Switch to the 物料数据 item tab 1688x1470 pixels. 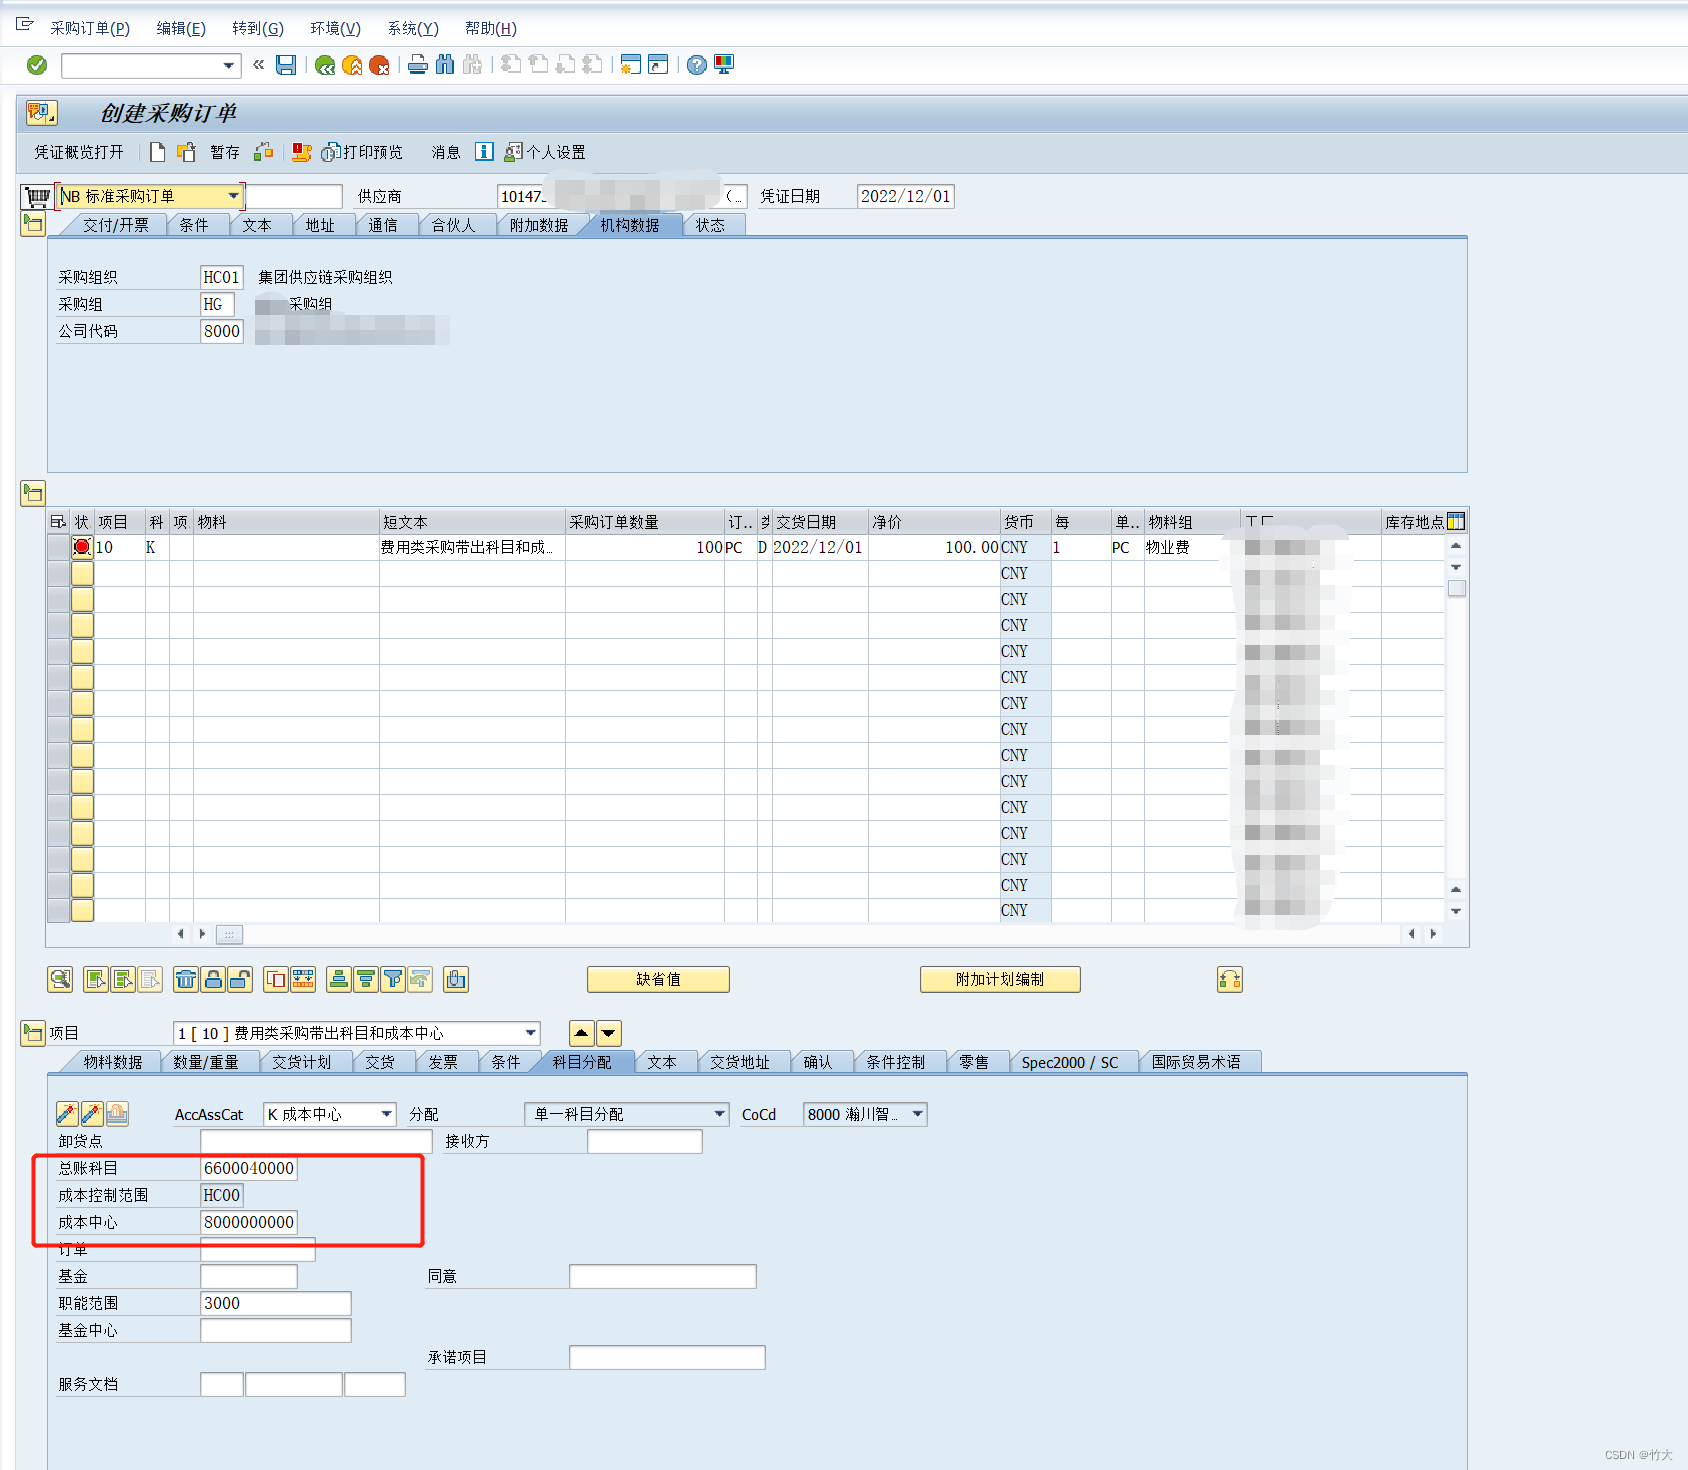click(113, 1062)
